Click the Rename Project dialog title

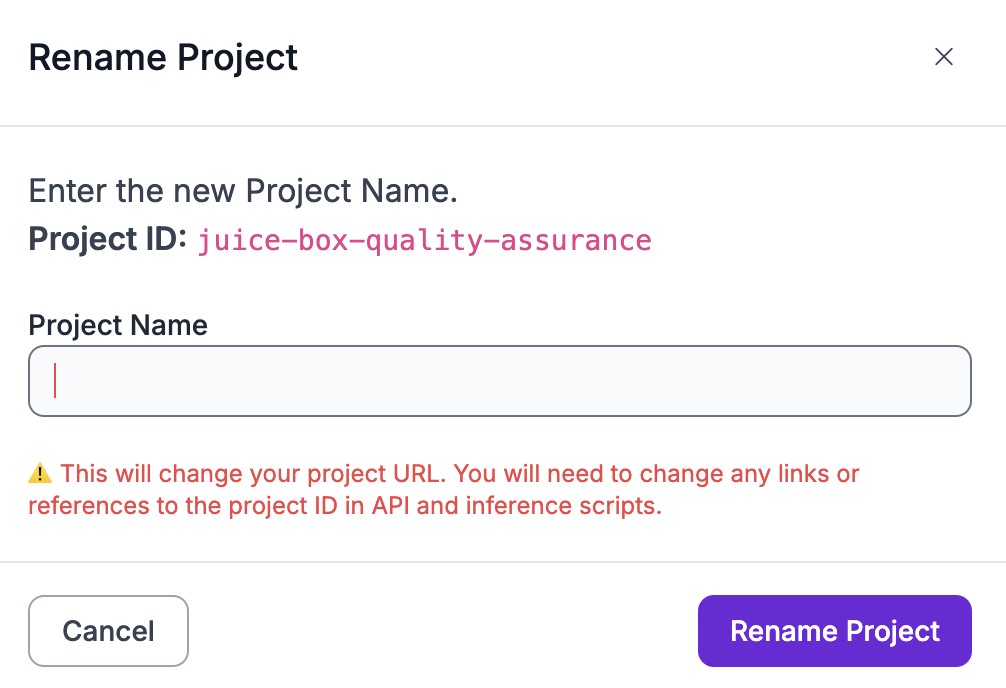pos(163,57)
